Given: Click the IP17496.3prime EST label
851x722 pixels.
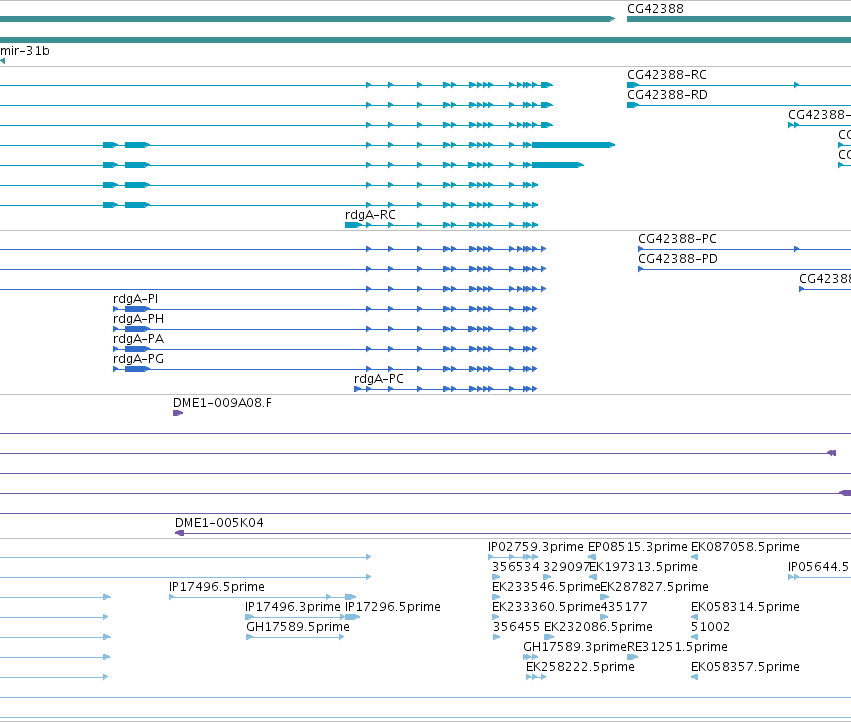Looking at the screenshot, I should (293, 607).
